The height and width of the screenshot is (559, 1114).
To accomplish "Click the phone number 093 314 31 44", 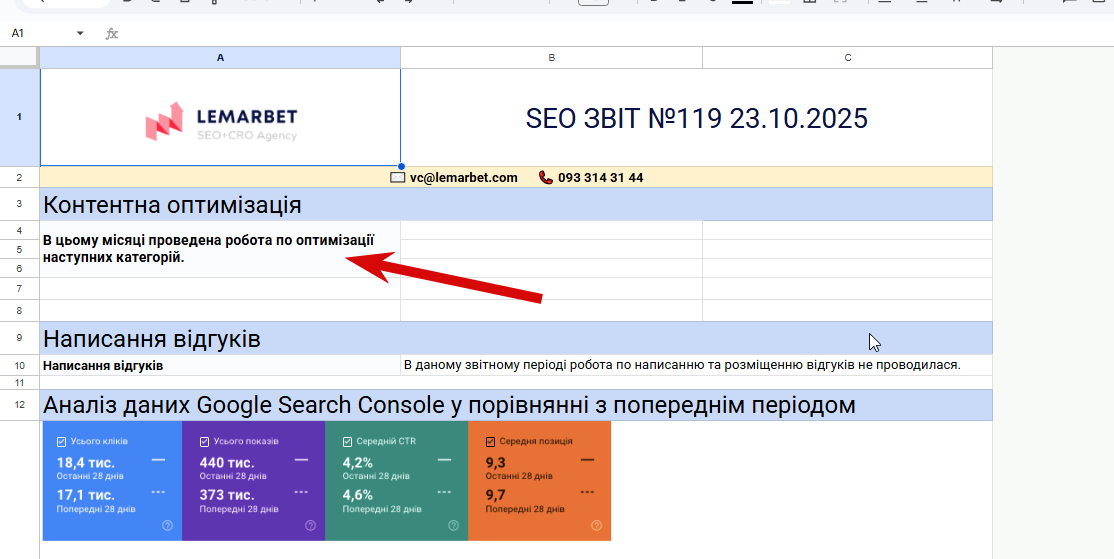I will [600, 178].
